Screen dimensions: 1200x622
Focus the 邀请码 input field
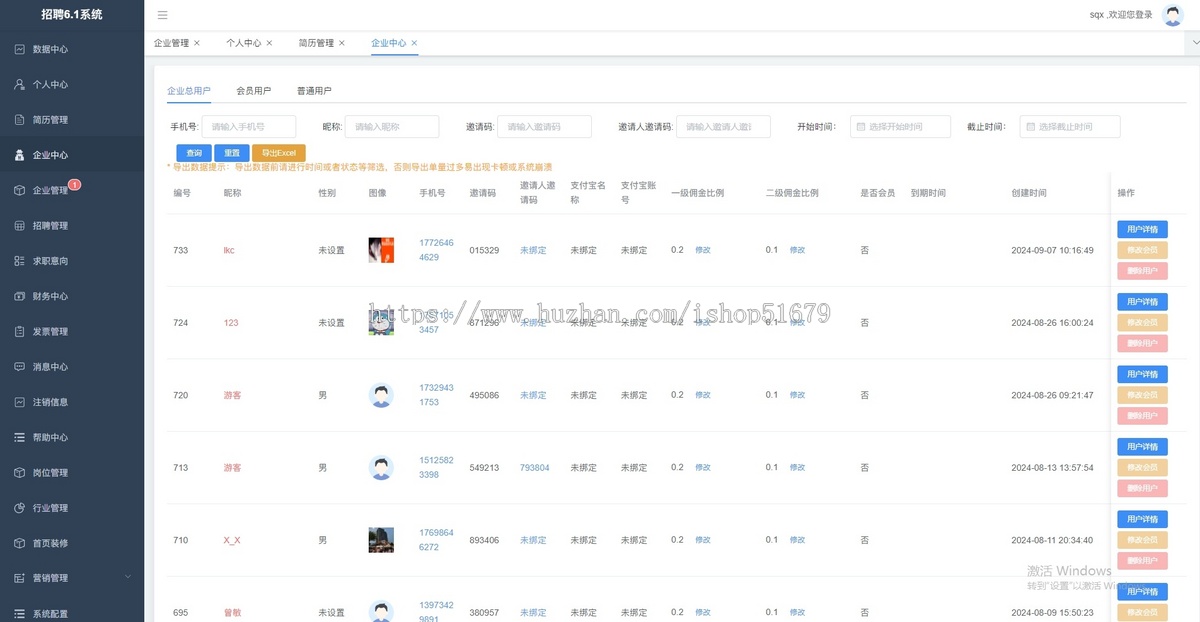(544, 127)
